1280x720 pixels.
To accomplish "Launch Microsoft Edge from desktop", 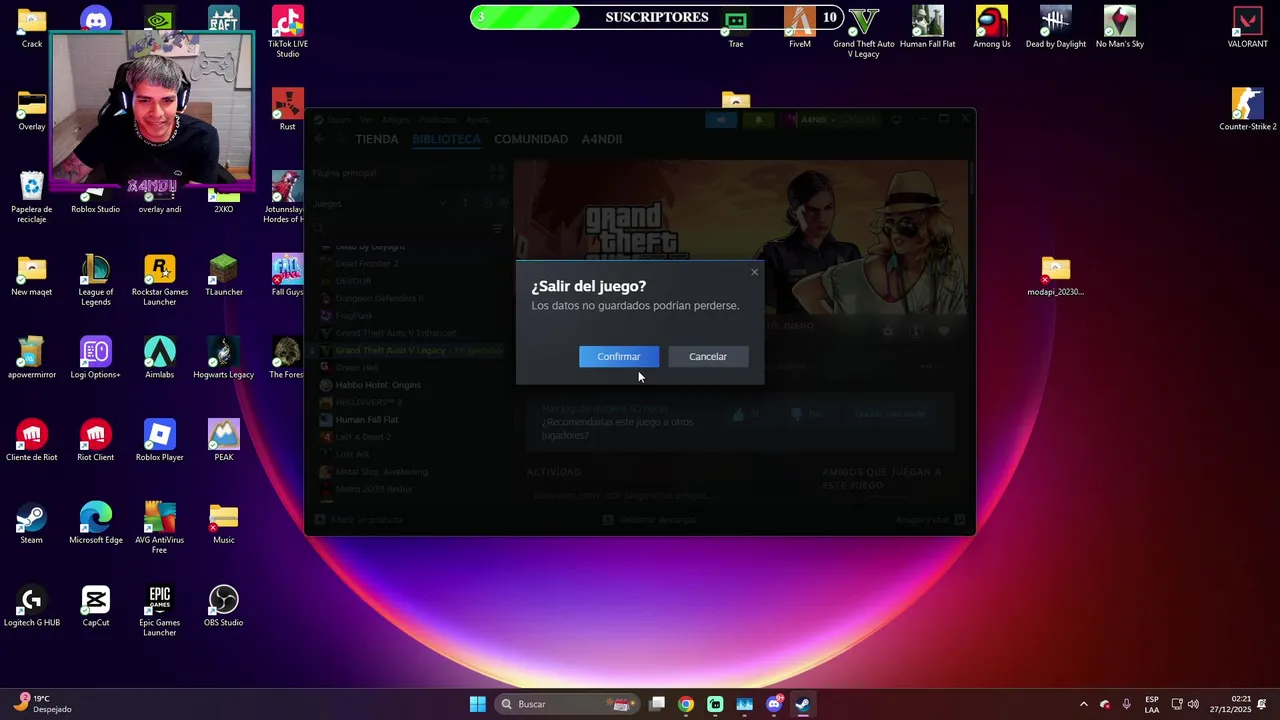I will [96, 524].
